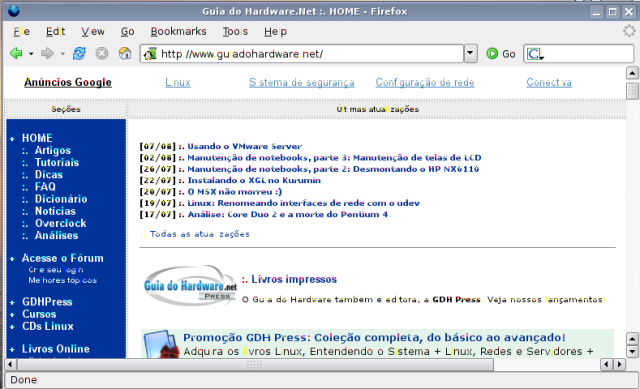Screen dimensions: 640x389
Task: Open Dicionário section in sidebar
Action: (61, 199)
